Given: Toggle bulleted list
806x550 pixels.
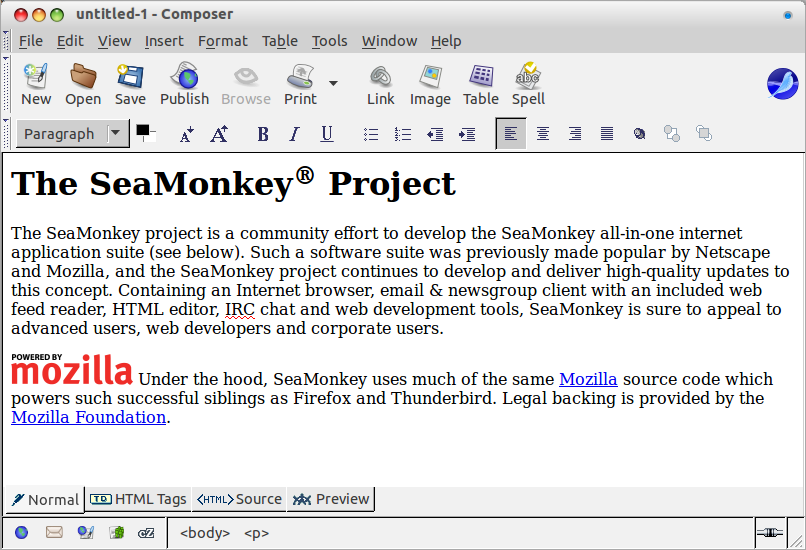Looking at the screenshot, I should [x=371, y=134].
